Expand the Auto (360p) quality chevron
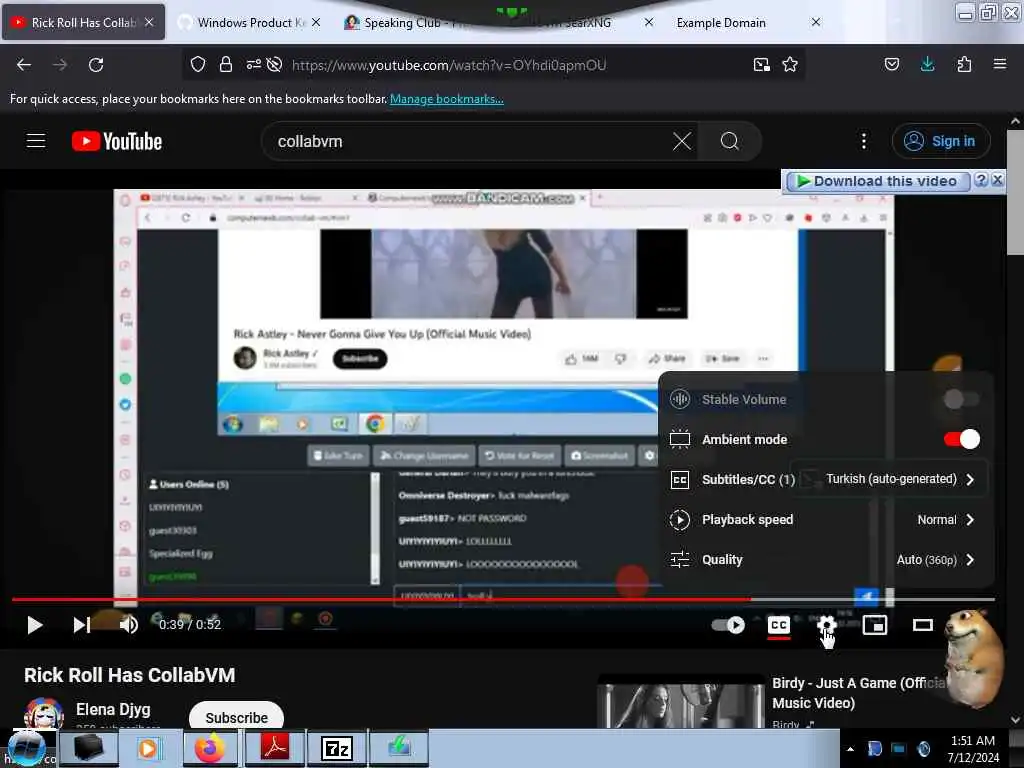 pos(970,560)
